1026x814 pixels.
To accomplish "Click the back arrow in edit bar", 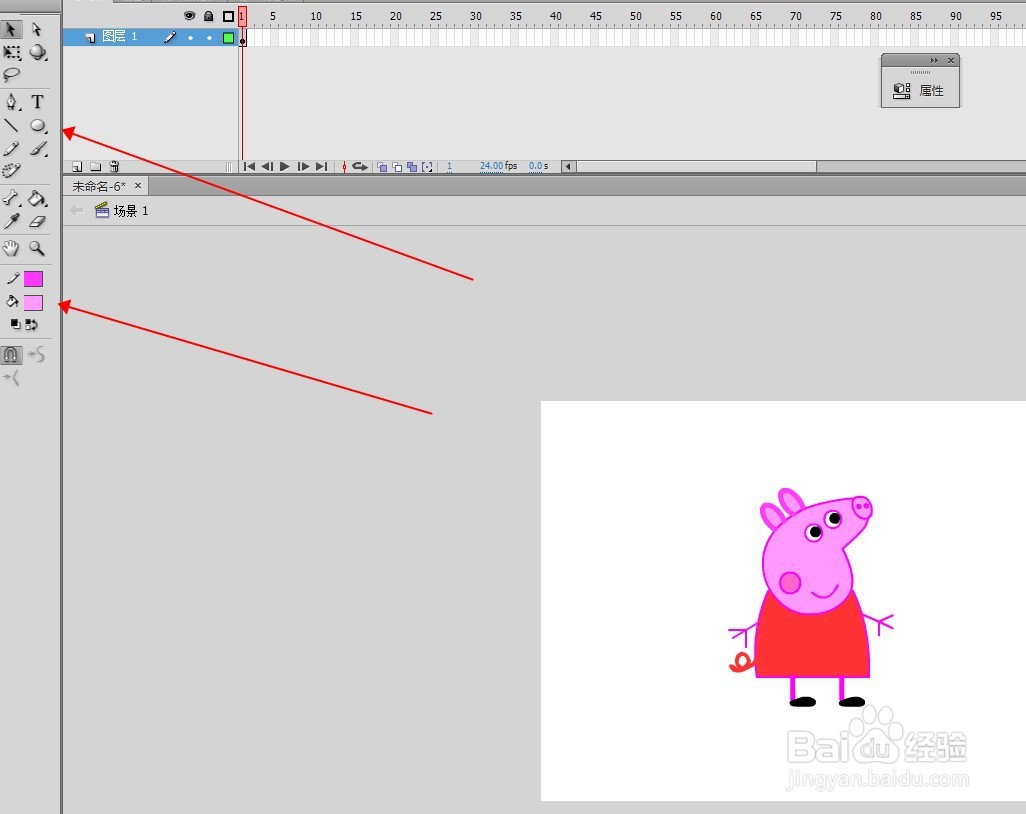I will click(x=77, y=211).
